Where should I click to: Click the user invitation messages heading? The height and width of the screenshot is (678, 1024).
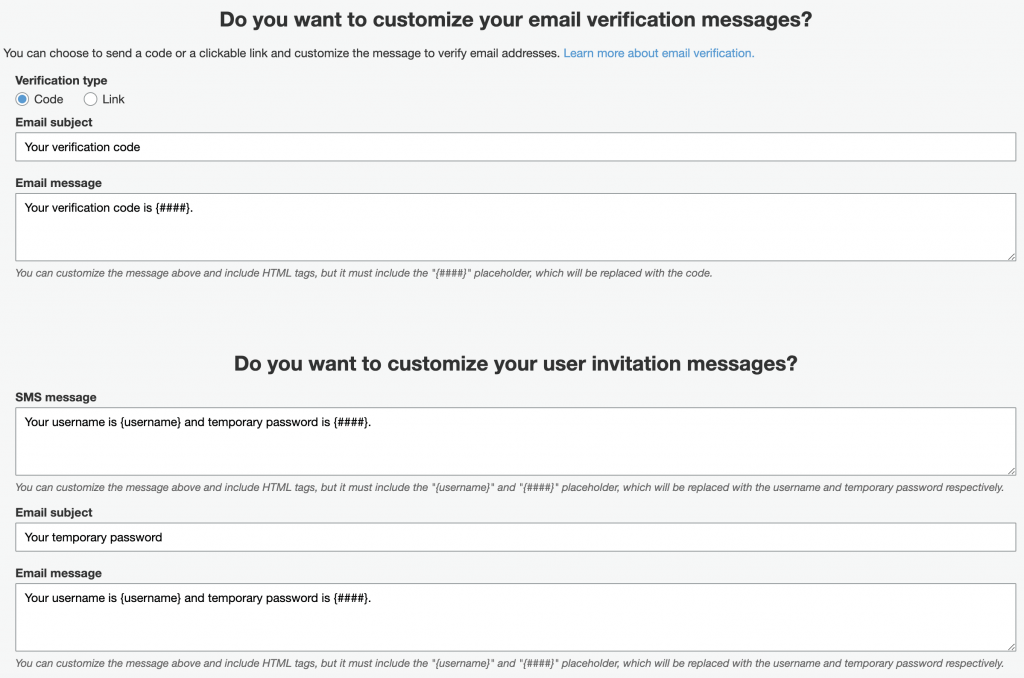pyautogui.click(x=515, y=363)
